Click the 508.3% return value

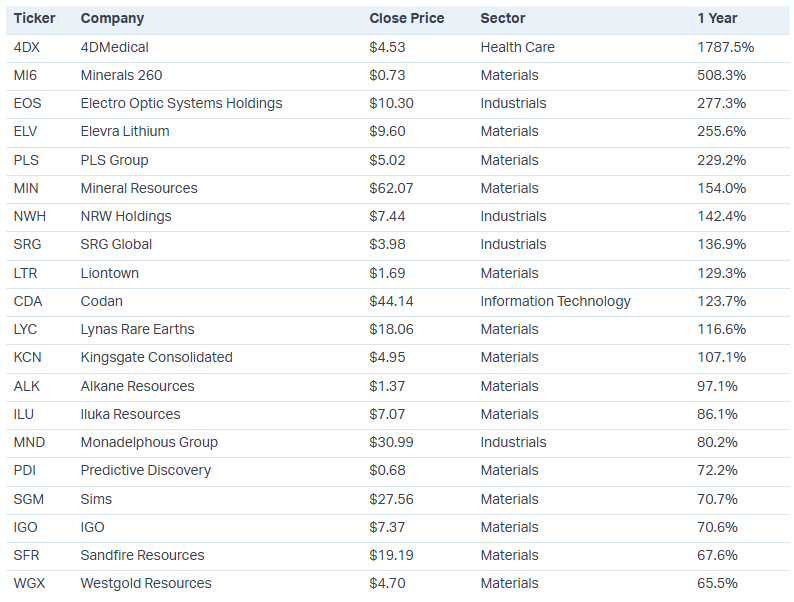pos(722,75)
